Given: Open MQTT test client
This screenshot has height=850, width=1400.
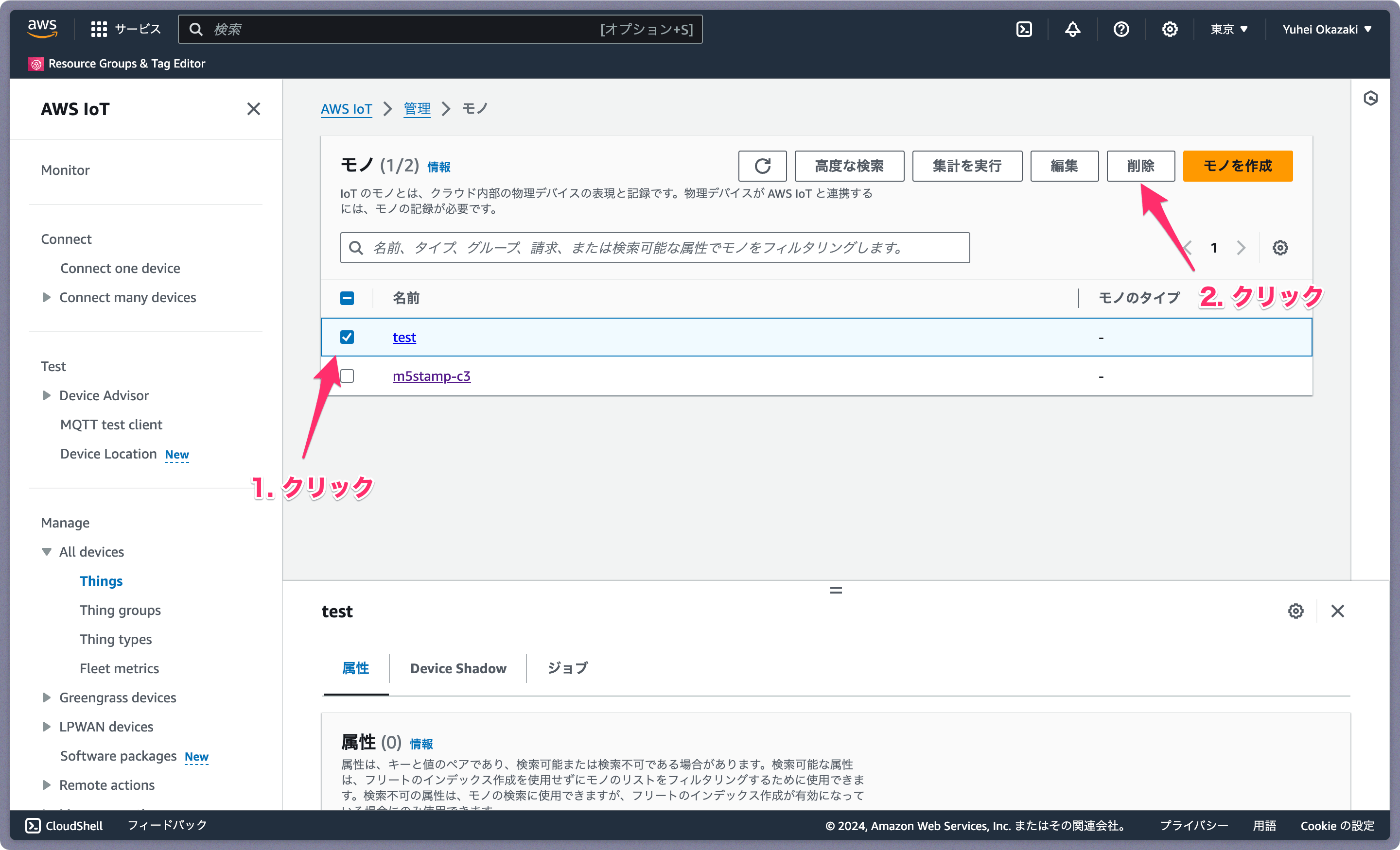Looking at the screenshot, I should [111, 424].
